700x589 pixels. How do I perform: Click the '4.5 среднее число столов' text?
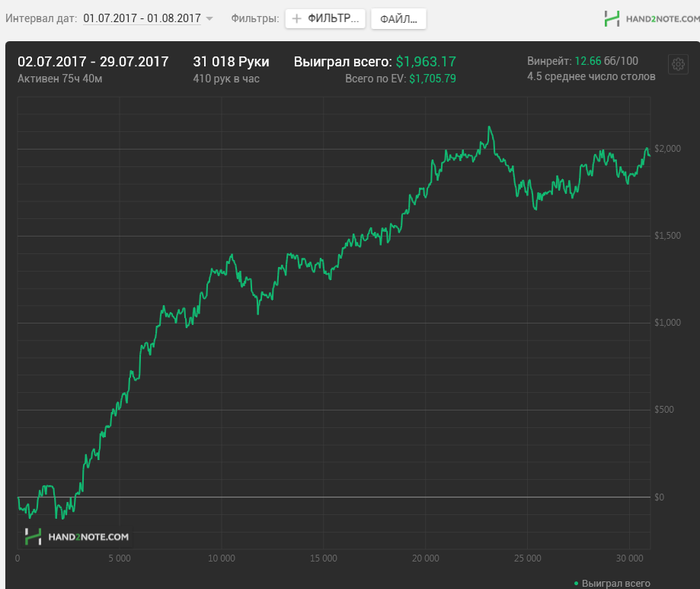click(591, 77)
